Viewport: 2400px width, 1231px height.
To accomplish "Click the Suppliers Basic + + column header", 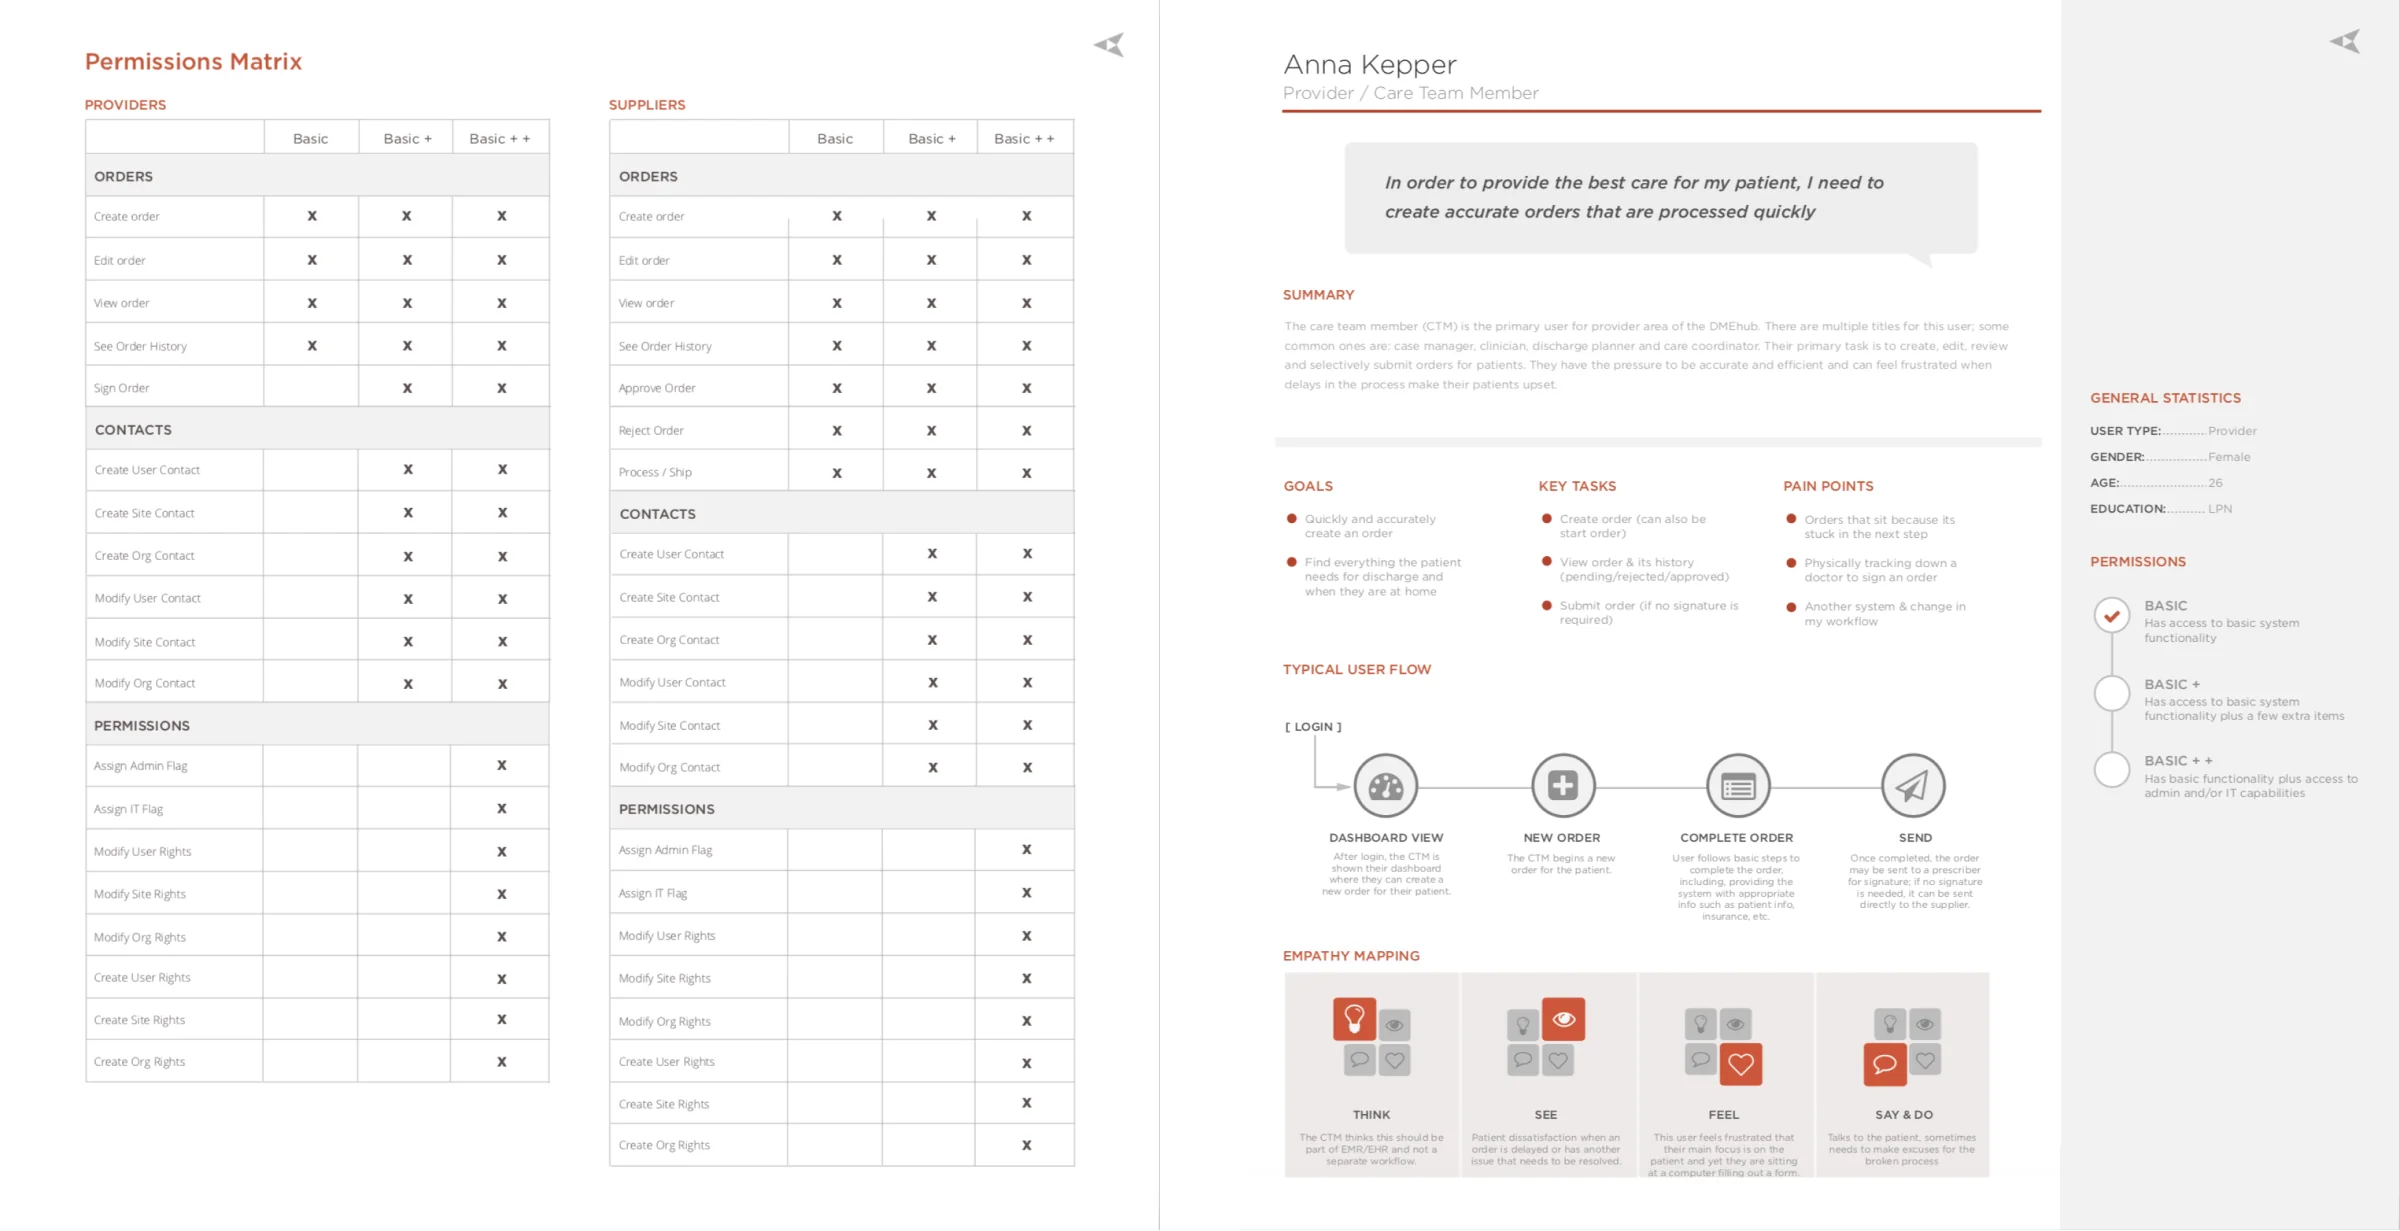I will 1024,138.
